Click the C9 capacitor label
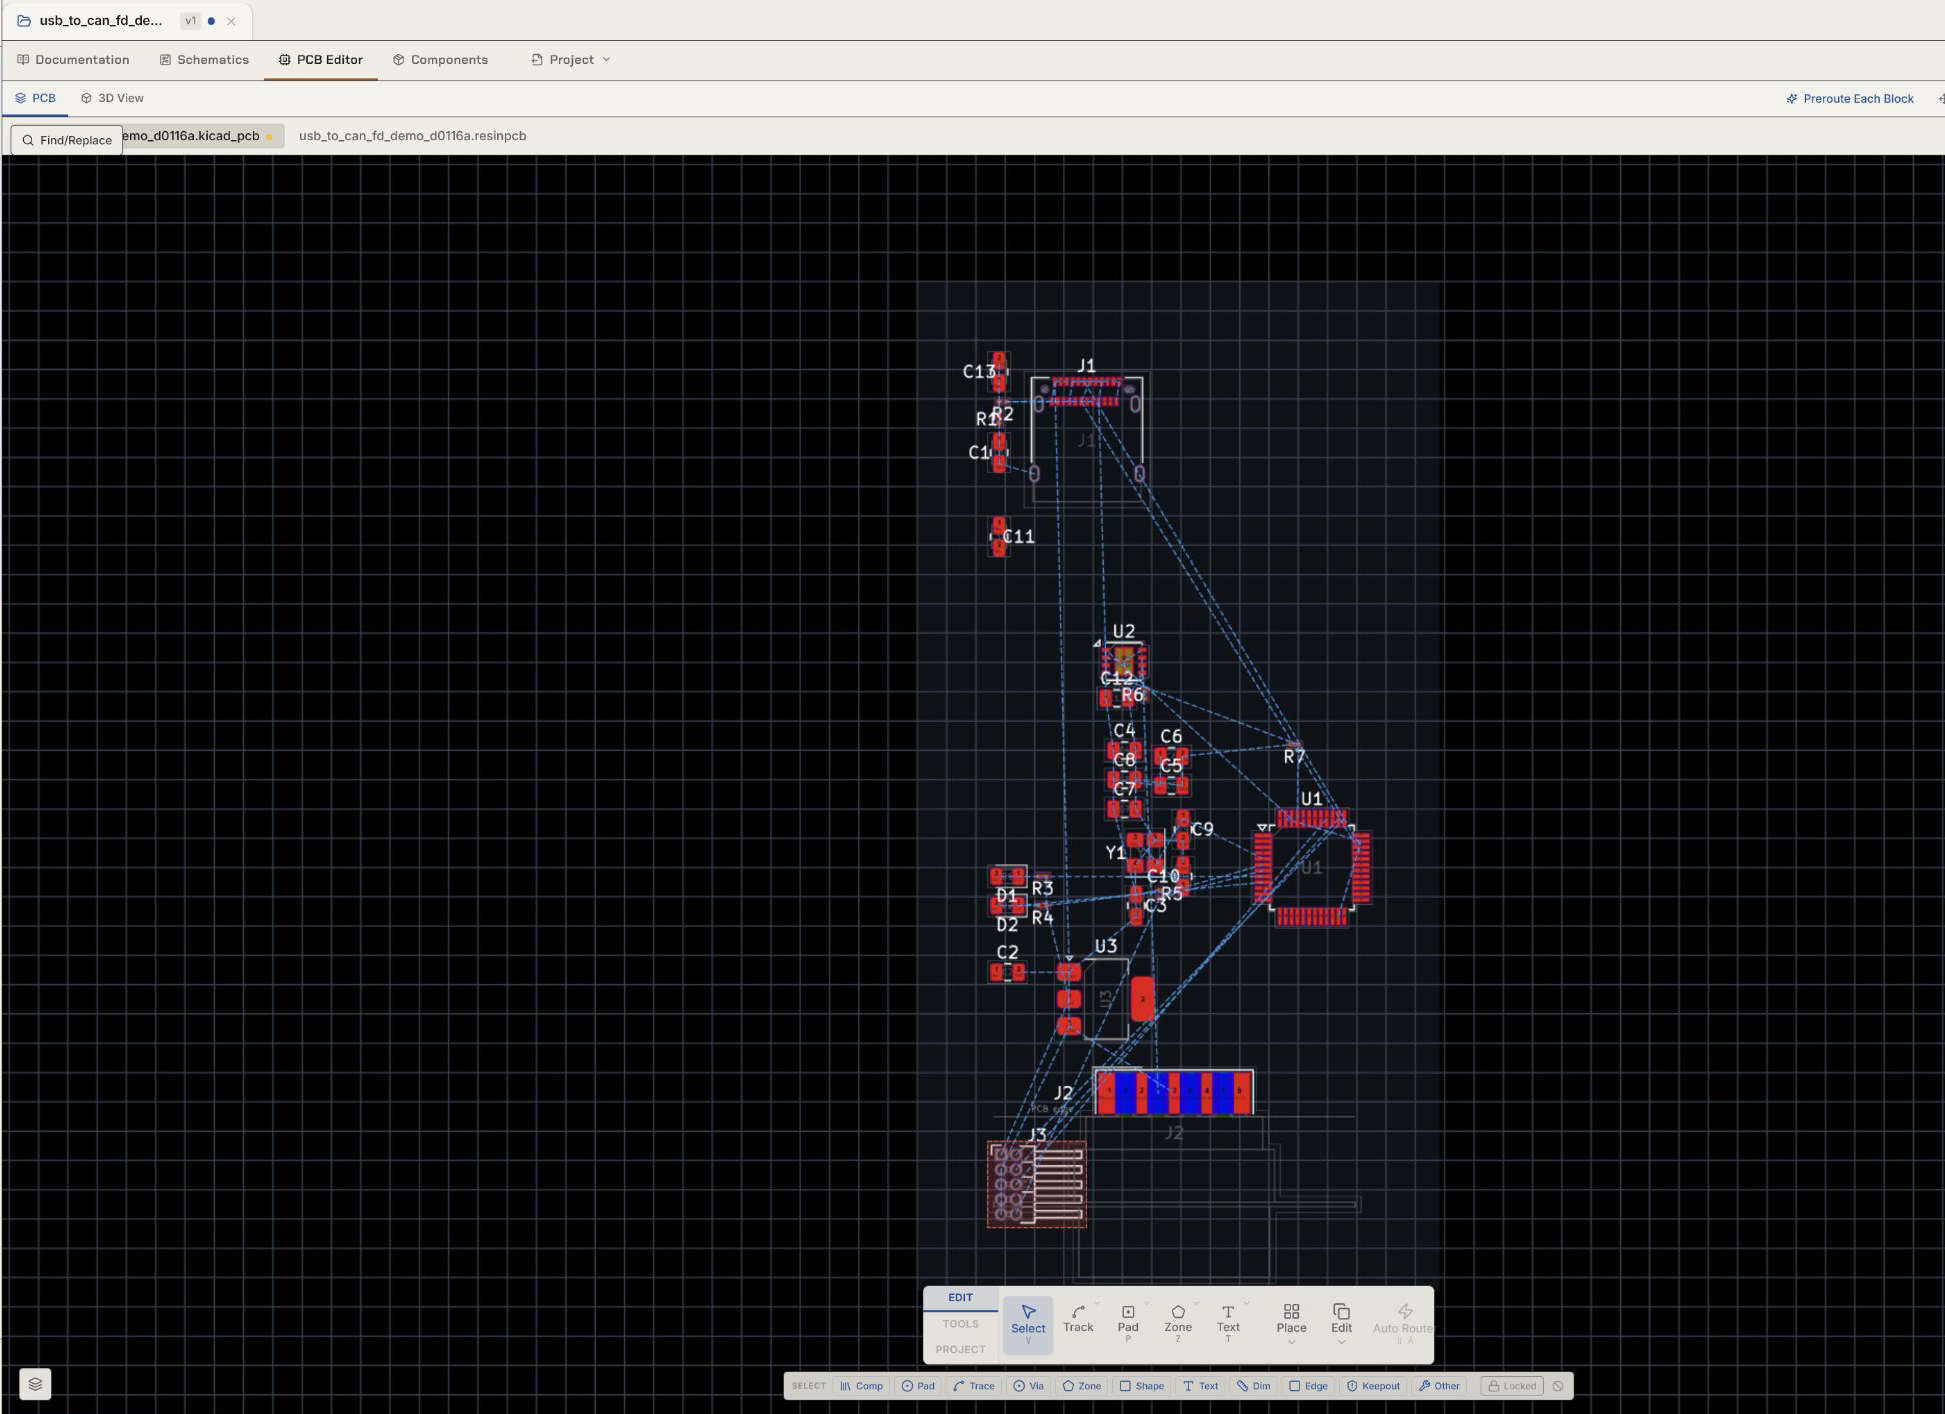This screenshot has width=1945, height=1414. (x=1202, y=830)
